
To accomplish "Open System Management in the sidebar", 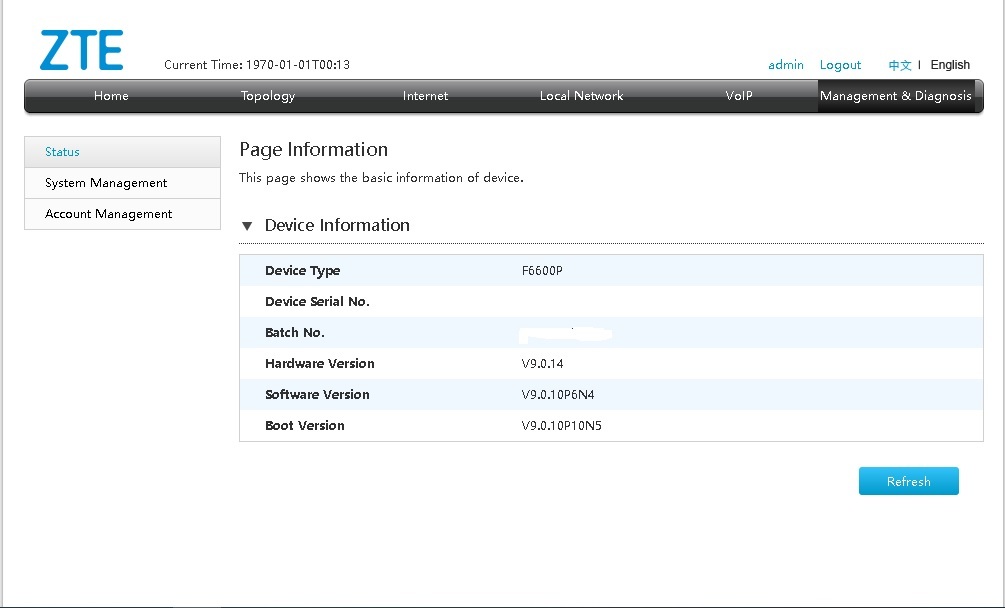I will [x=122, y=183].
